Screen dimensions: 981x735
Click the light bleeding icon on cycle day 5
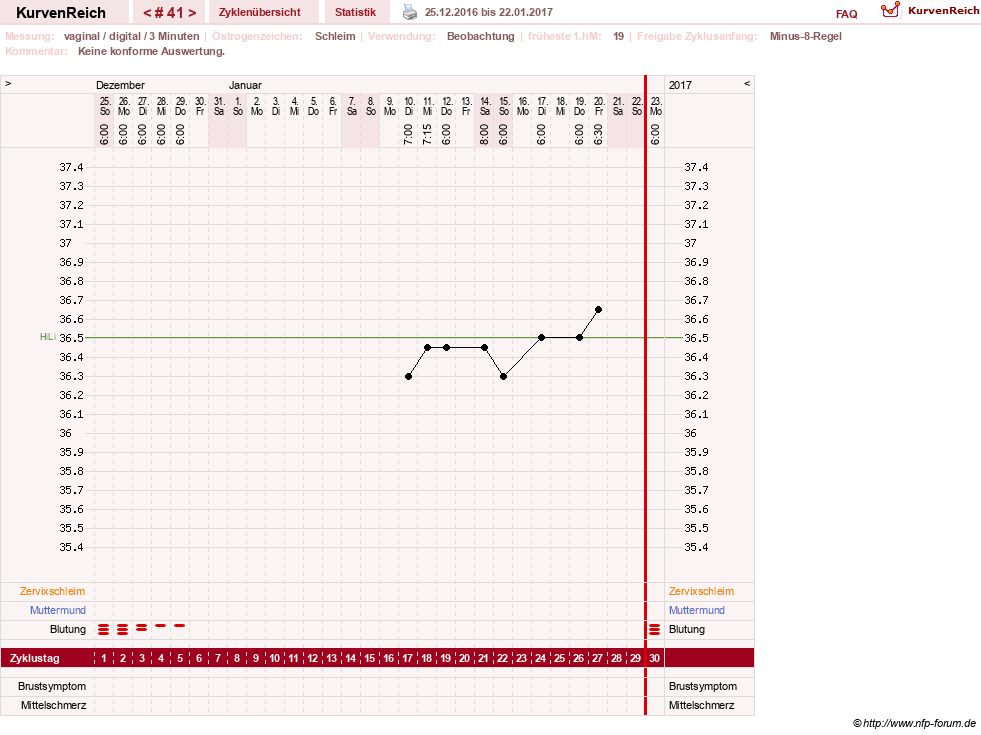point(180,626)
